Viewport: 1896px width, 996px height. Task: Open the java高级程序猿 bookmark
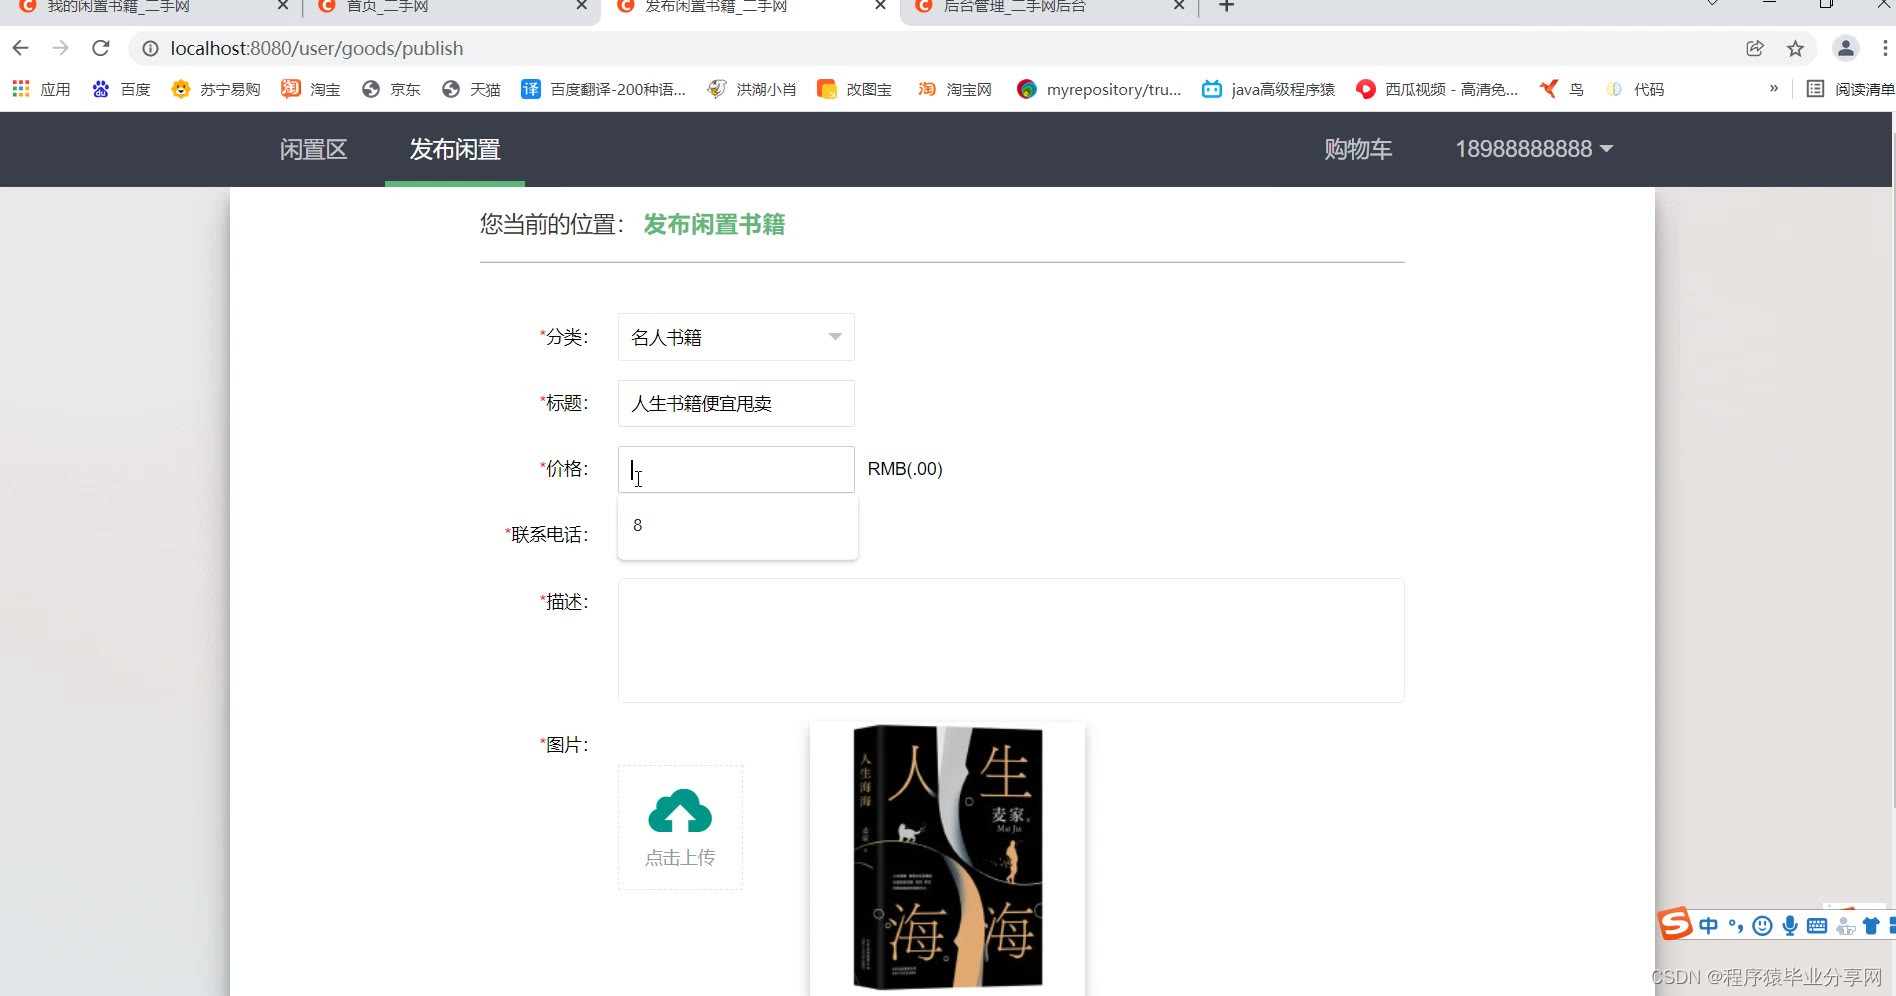tap(1269, 89)
